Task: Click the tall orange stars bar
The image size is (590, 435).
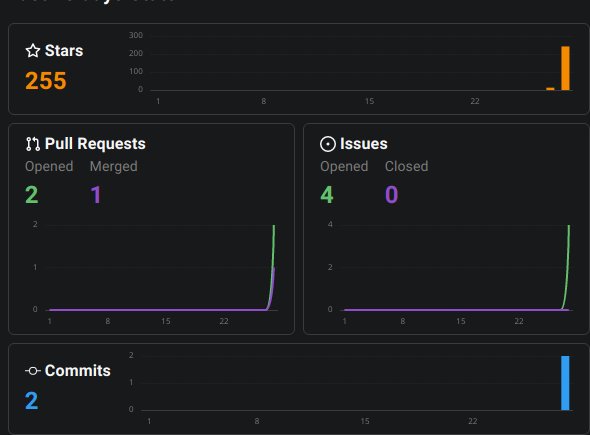Action: coord(565,68)
